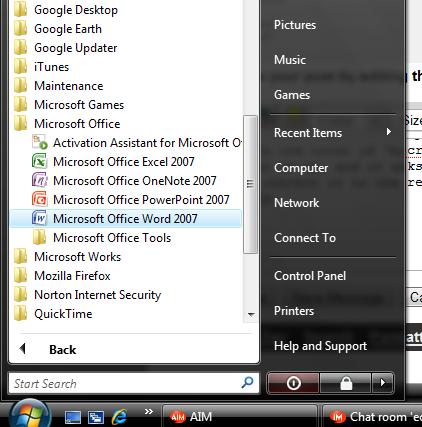Open Control Panel from Start menu
The width and height of the screenshot is (422, 427).
click(310, 276)
